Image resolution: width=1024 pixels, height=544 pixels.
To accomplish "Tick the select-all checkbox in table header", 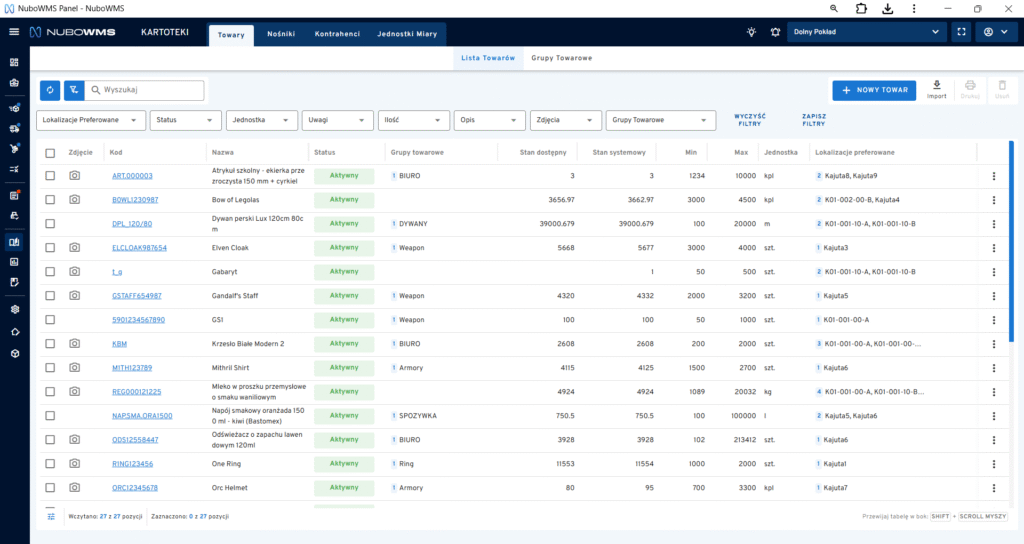I will [50, 152].
